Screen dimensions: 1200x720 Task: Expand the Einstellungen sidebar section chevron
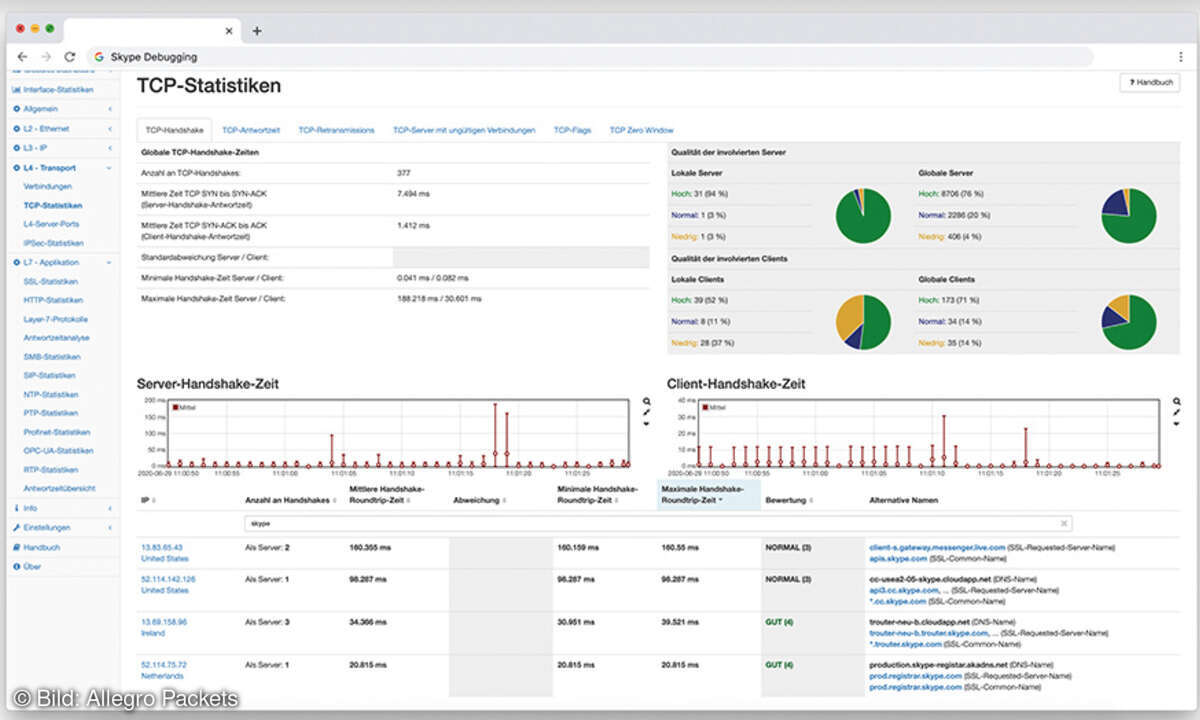click(x=110, y=527)
